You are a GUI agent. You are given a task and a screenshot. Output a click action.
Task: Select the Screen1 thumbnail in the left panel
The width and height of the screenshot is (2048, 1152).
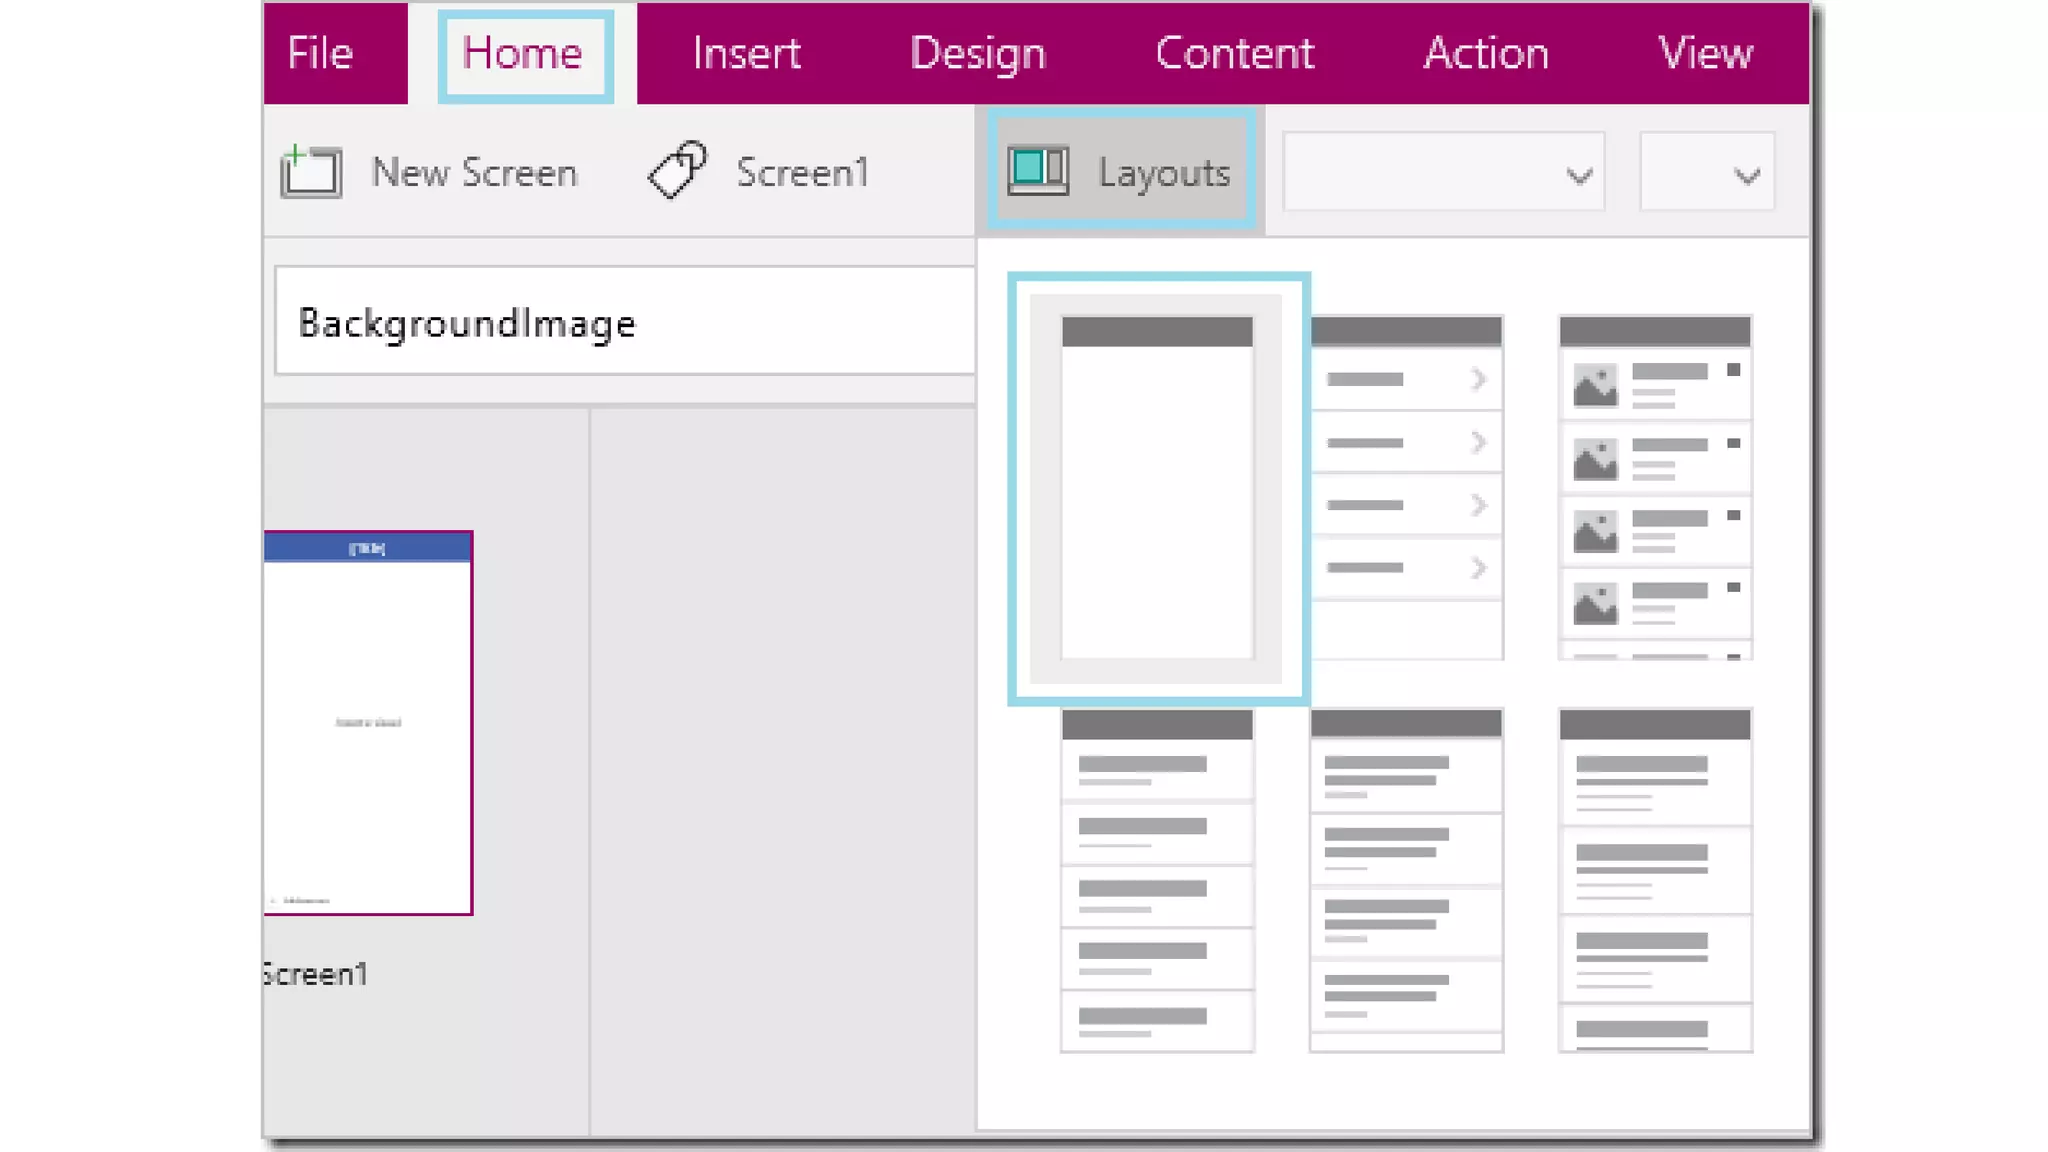[368, 723]
